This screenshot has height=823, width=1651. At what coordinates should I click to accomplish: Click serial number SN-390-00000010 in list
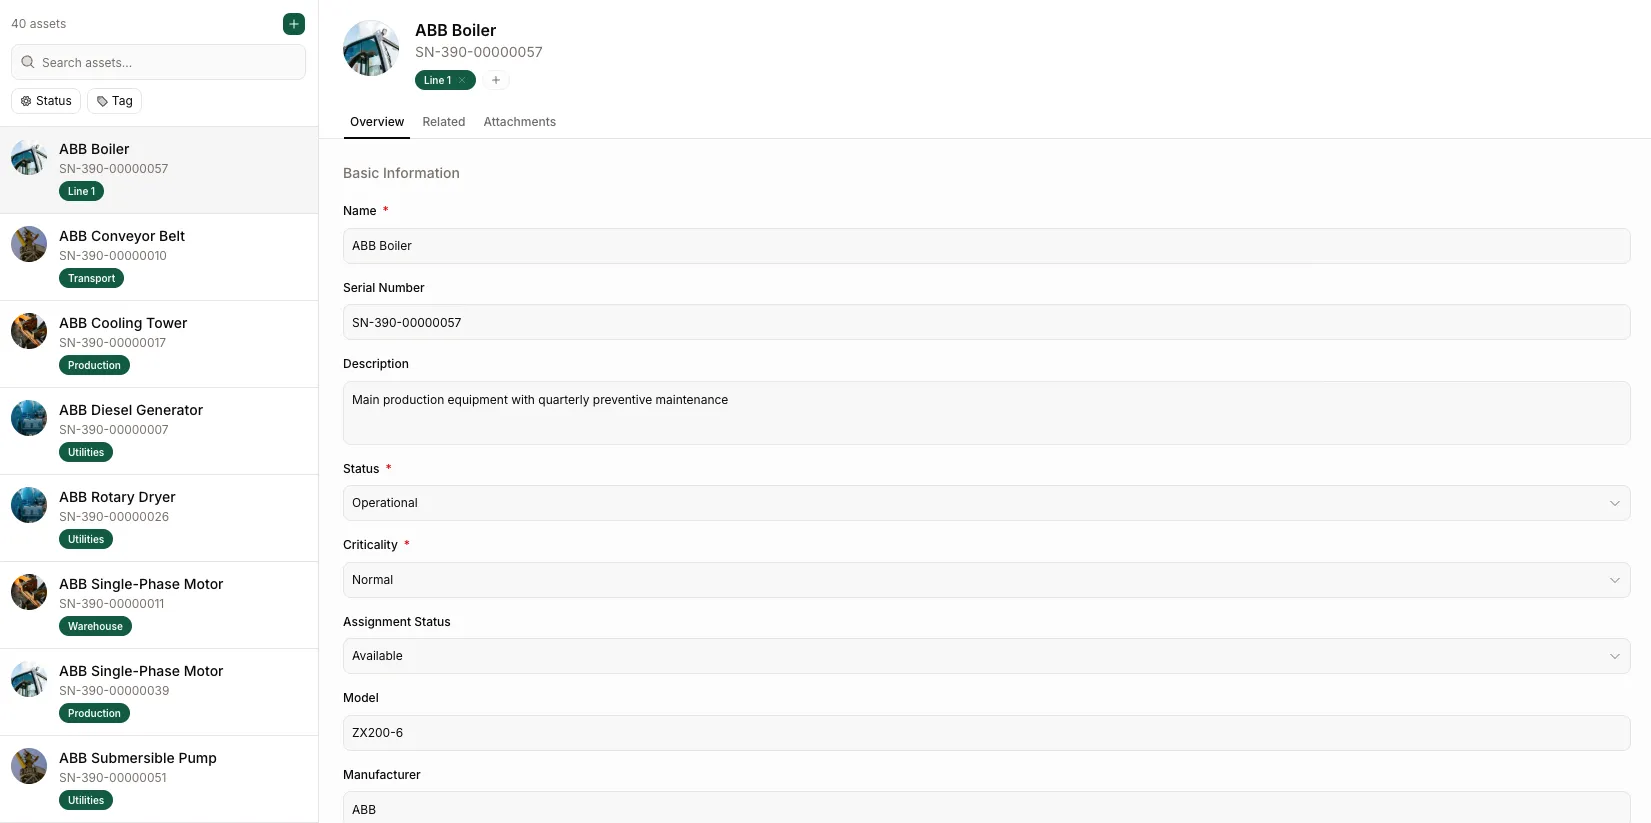tap(113, 256)
